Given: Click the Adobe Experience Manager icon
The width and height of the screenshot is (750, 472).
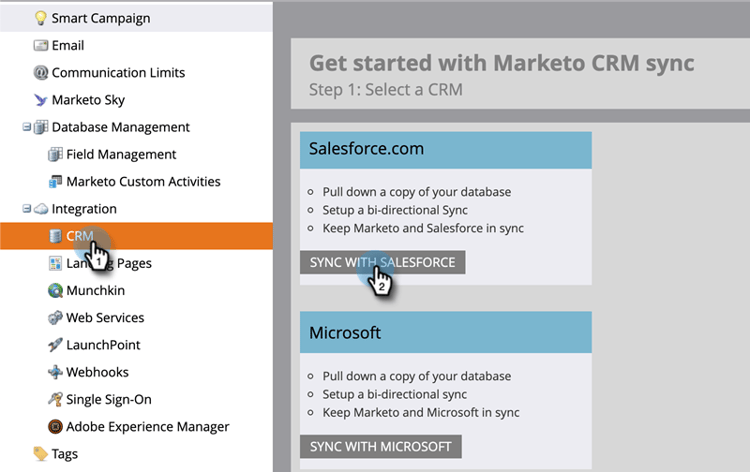Looking at the screenshot, I should click(56, 426).
